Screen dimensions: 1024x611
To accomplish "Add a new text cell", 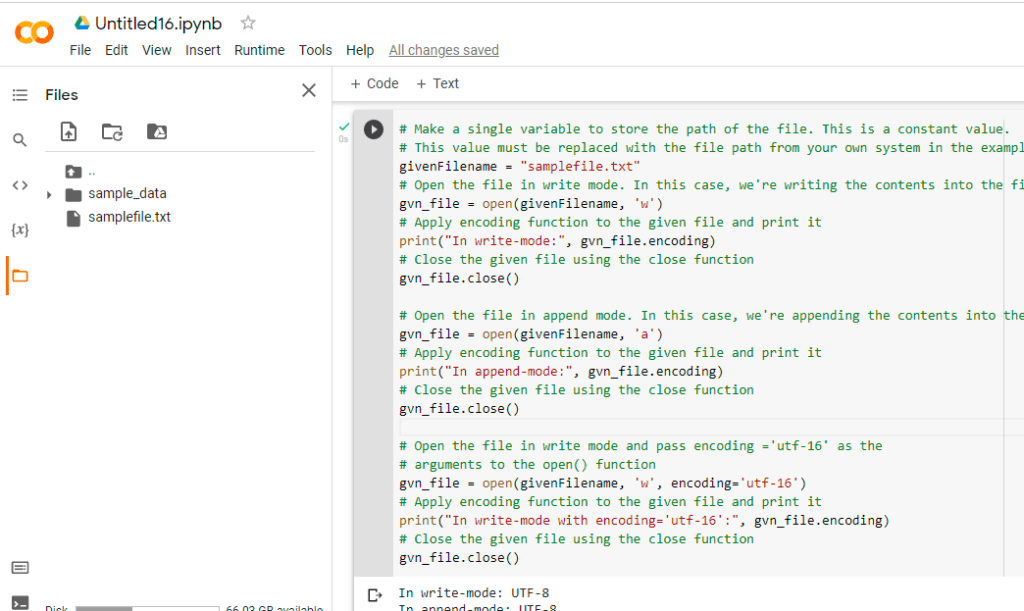I will [437, 84].
